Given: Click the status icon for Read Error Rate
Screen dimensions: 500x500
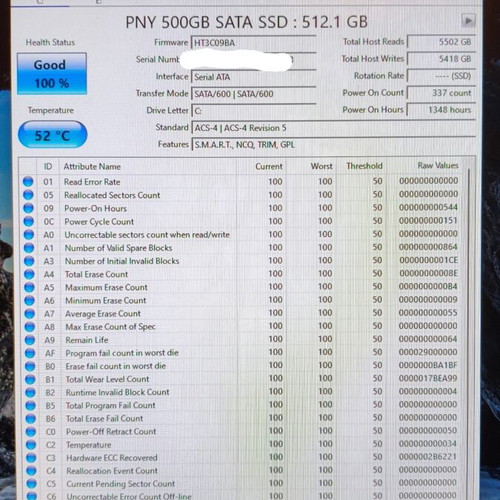Looking at the screenshot, I should (28, 182).
